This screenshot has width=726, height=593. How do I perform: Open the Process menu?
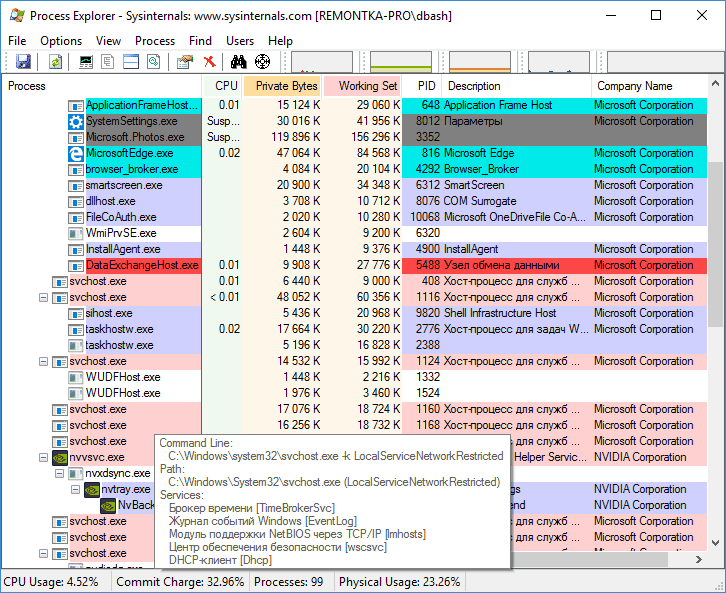point(155,41)
